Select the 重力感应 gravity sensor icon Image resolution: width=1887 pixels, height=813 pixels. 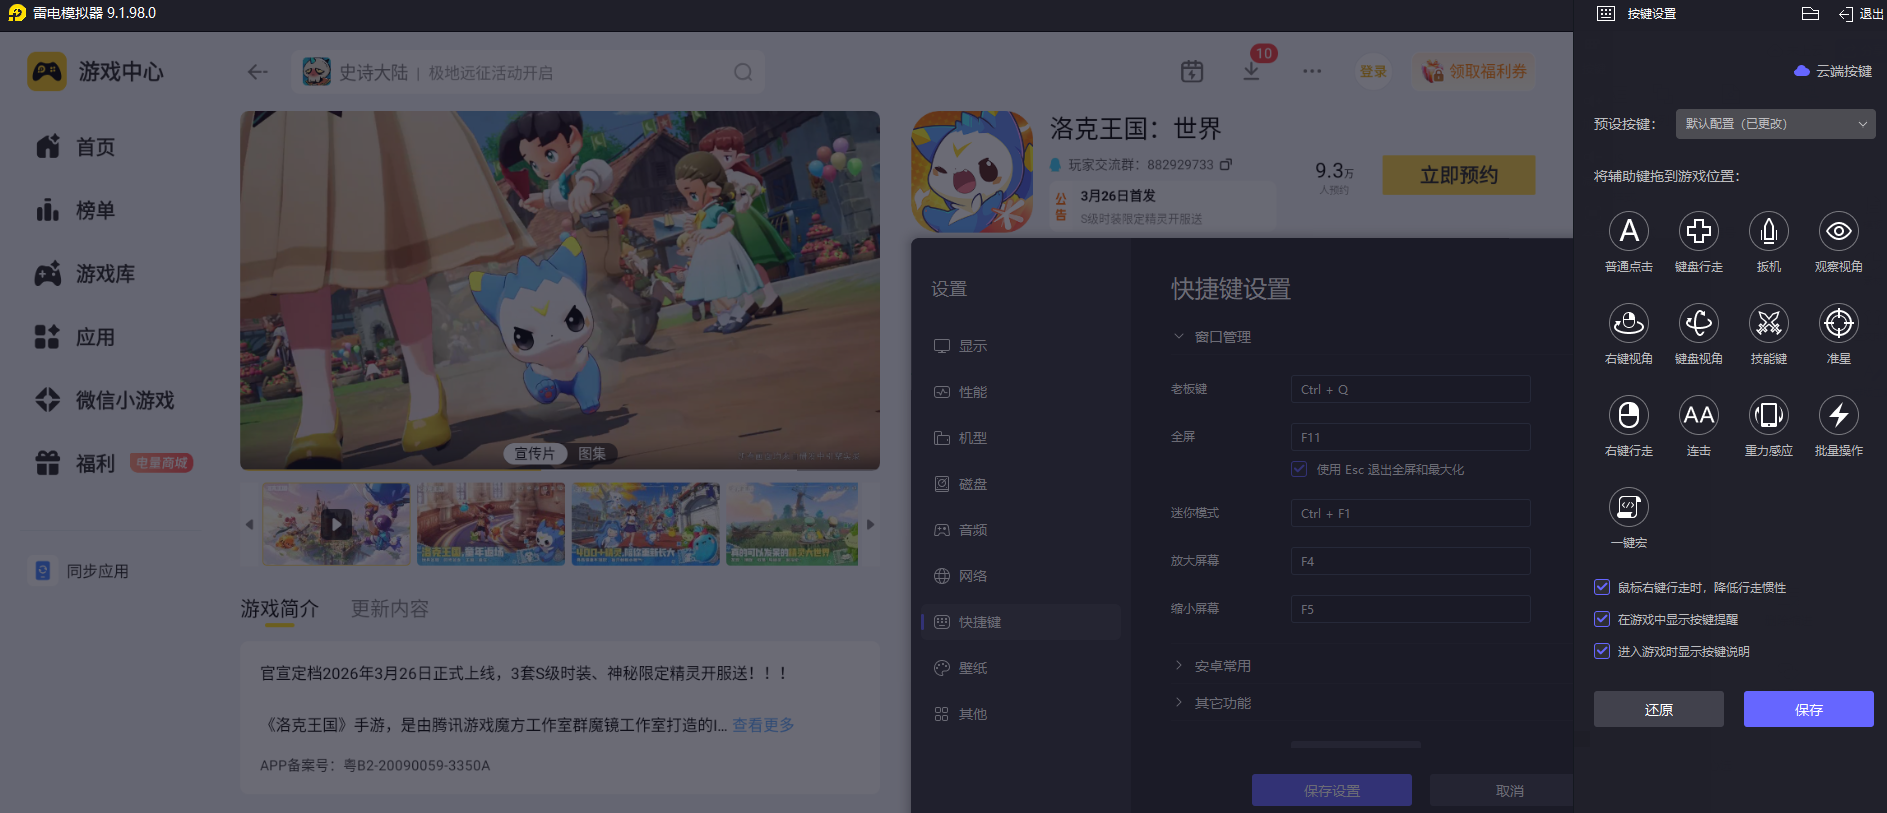(x=1768, y=415)
